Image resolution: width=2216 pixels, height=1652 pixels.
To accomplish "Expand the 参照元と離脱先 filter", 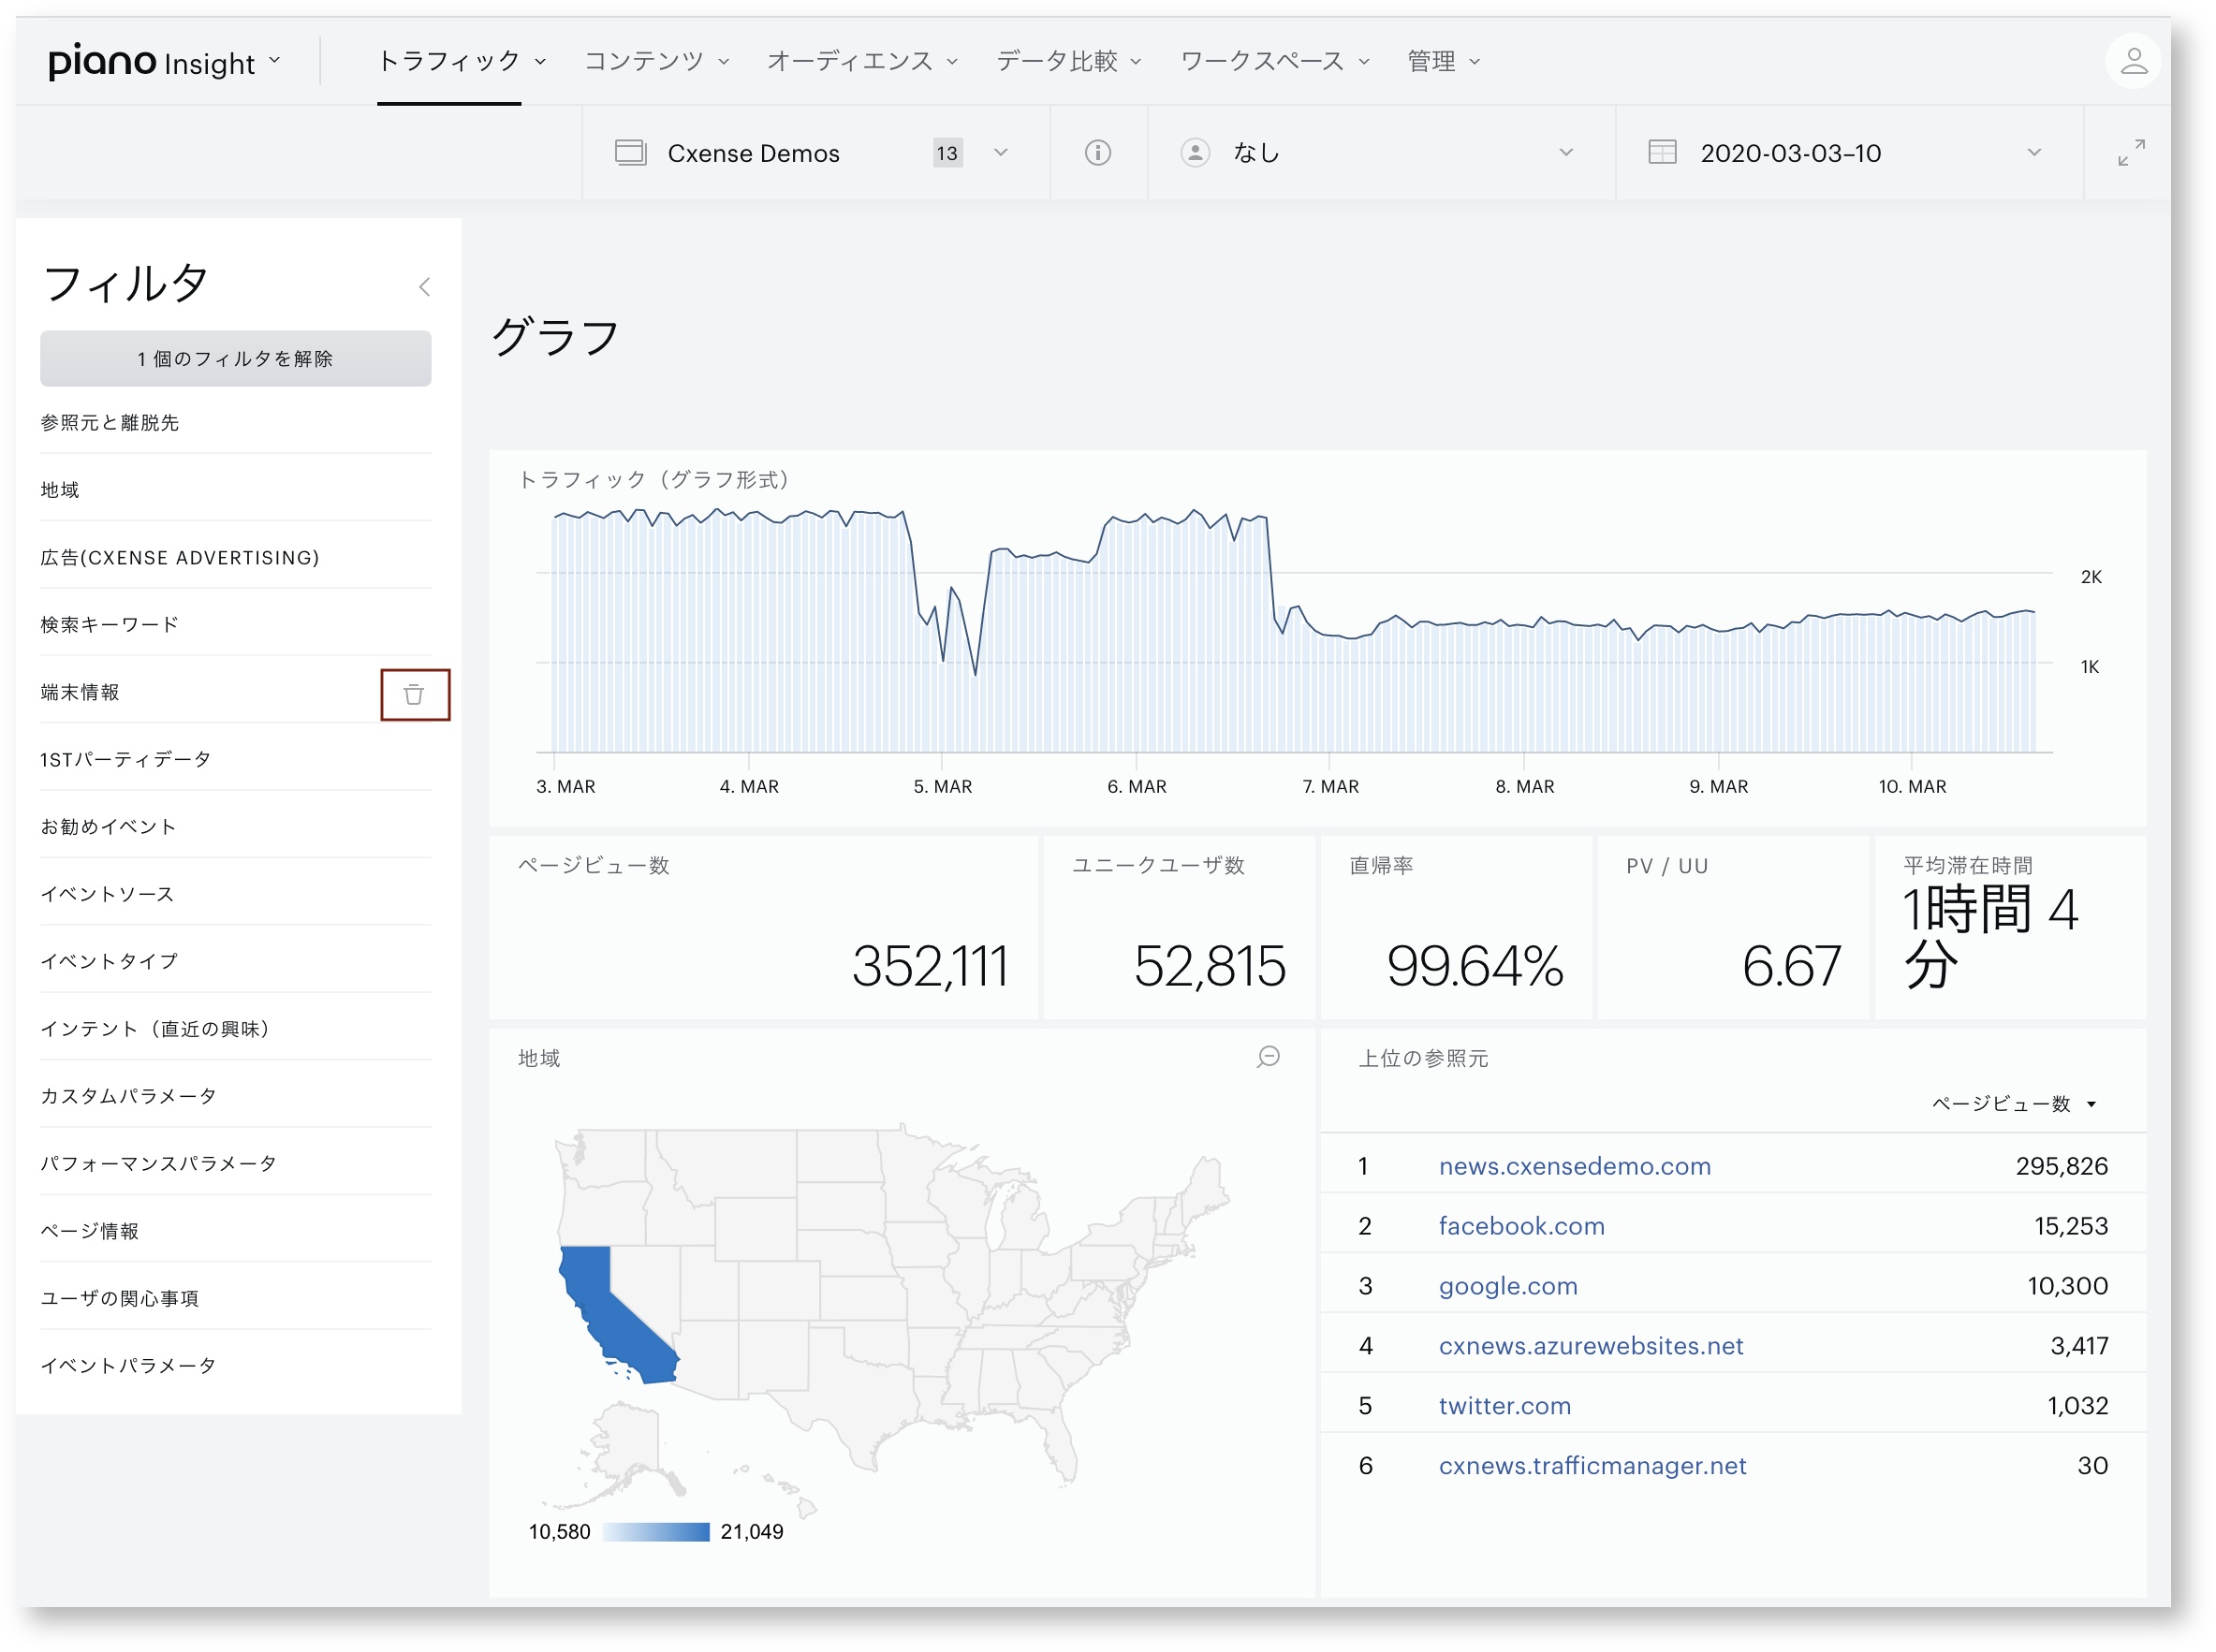I will tap(235, 422).
